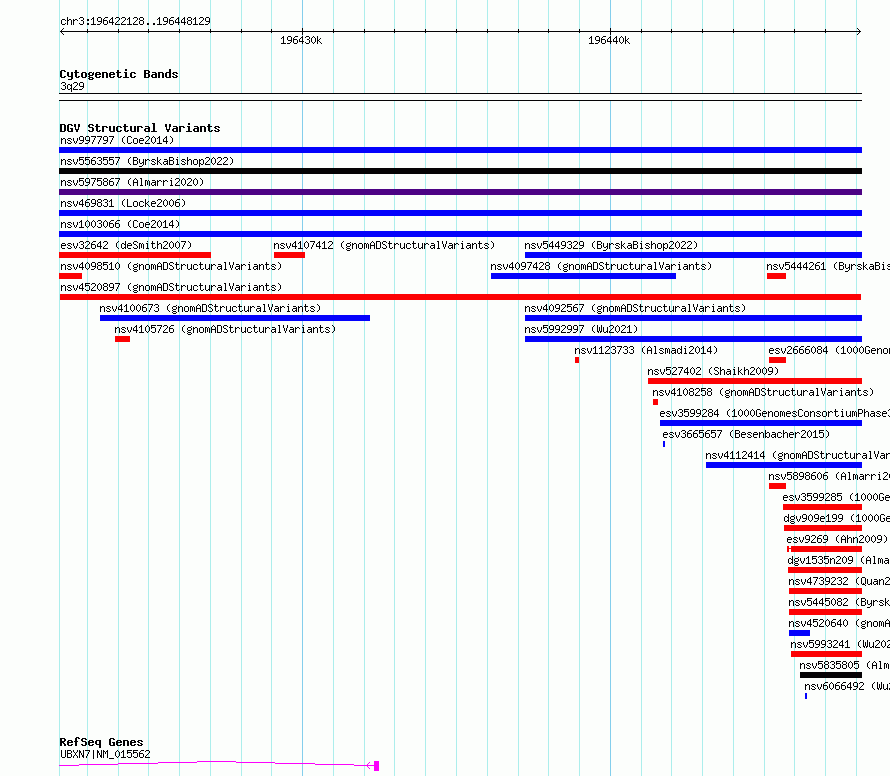
Task: Click the ruler's right arrow end
Action: pyautogui.click(x=859, y=32)
